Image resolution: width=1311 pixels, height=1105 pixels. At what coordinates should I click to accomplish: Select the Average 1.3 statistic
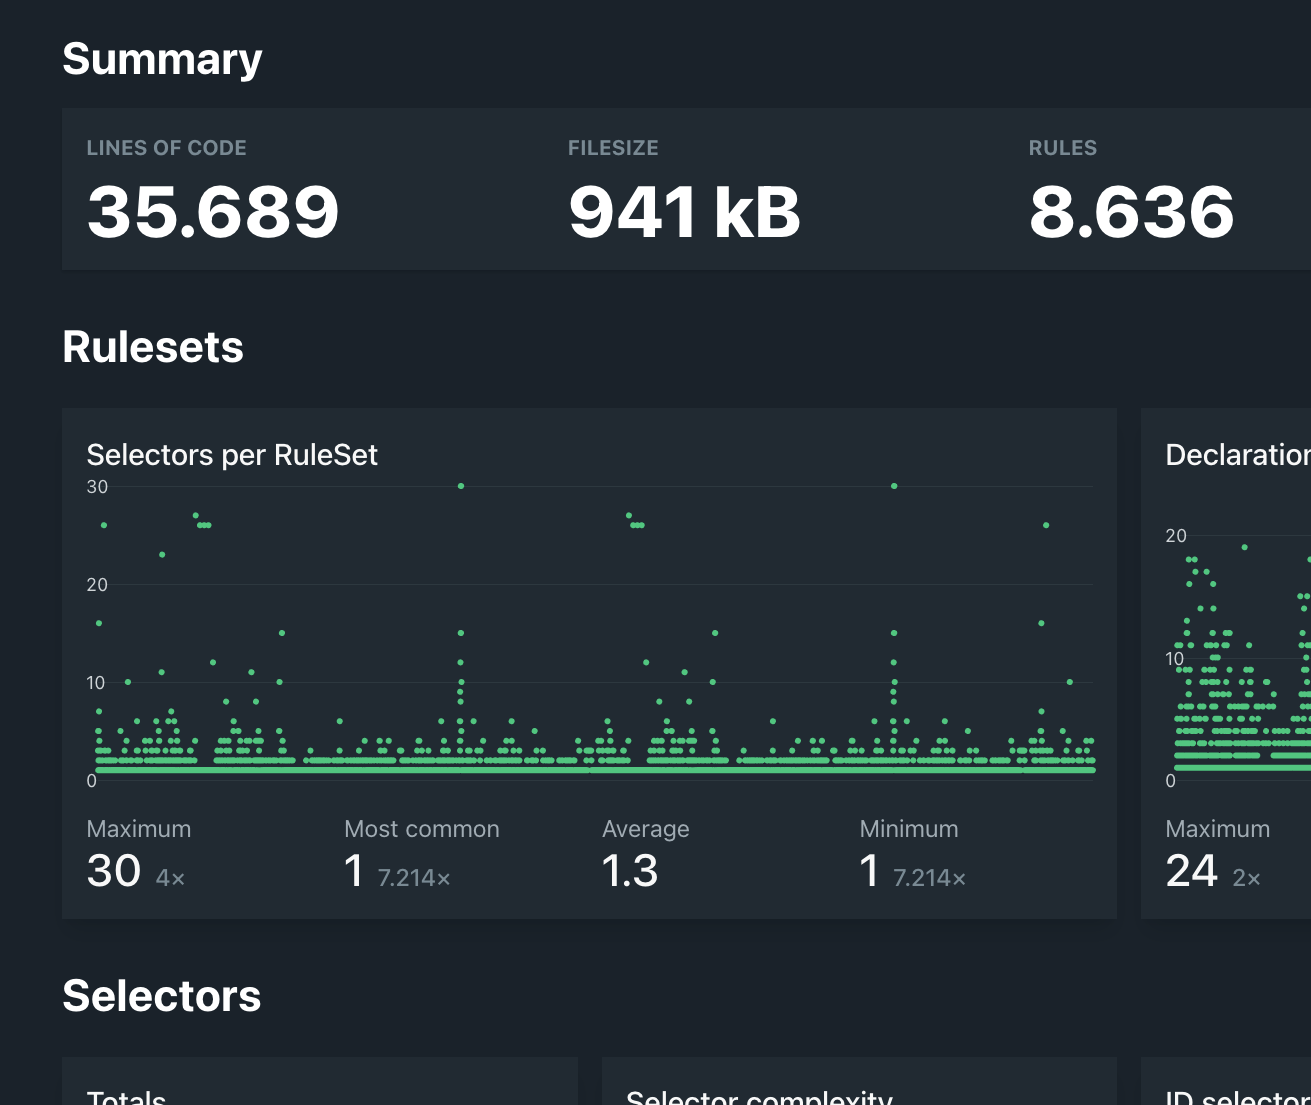tap(629, 870)
